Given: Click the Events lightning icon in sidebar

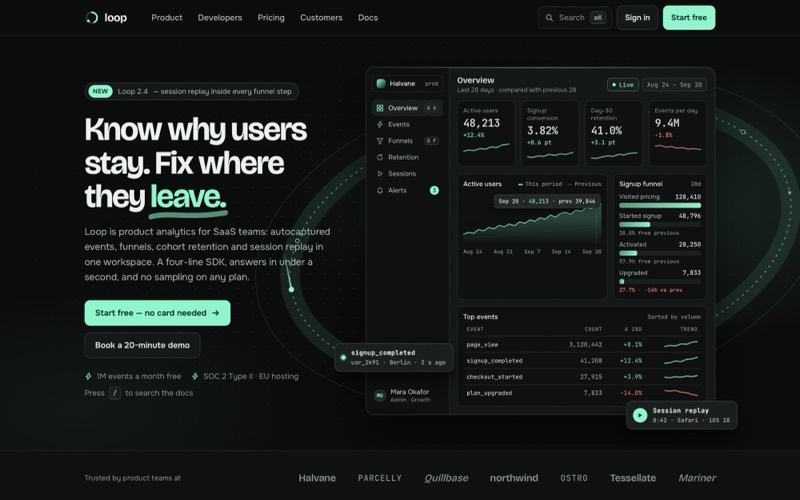Looking at the screenshot, I should (380, 124).
